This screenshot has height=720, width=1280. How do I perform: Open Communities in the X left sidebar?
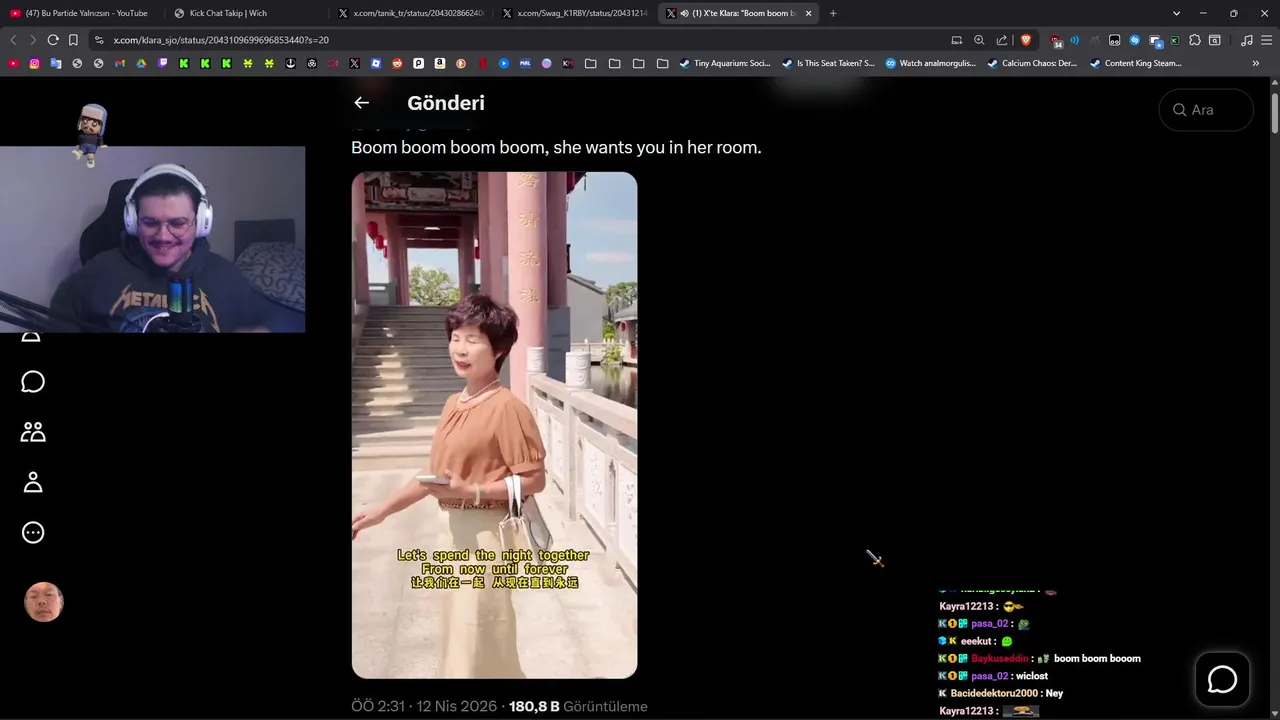tap(33, 432)
